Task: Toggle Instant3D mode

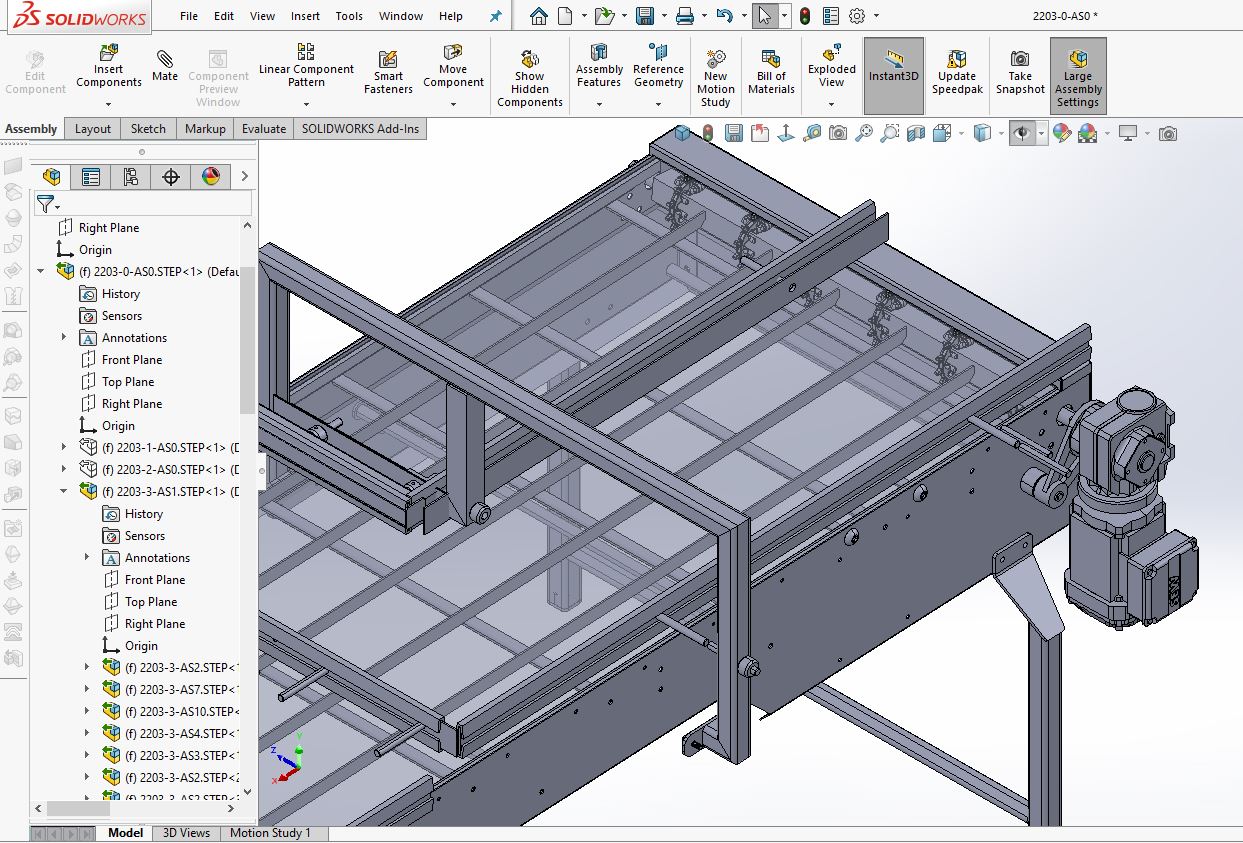Action: 893,76
